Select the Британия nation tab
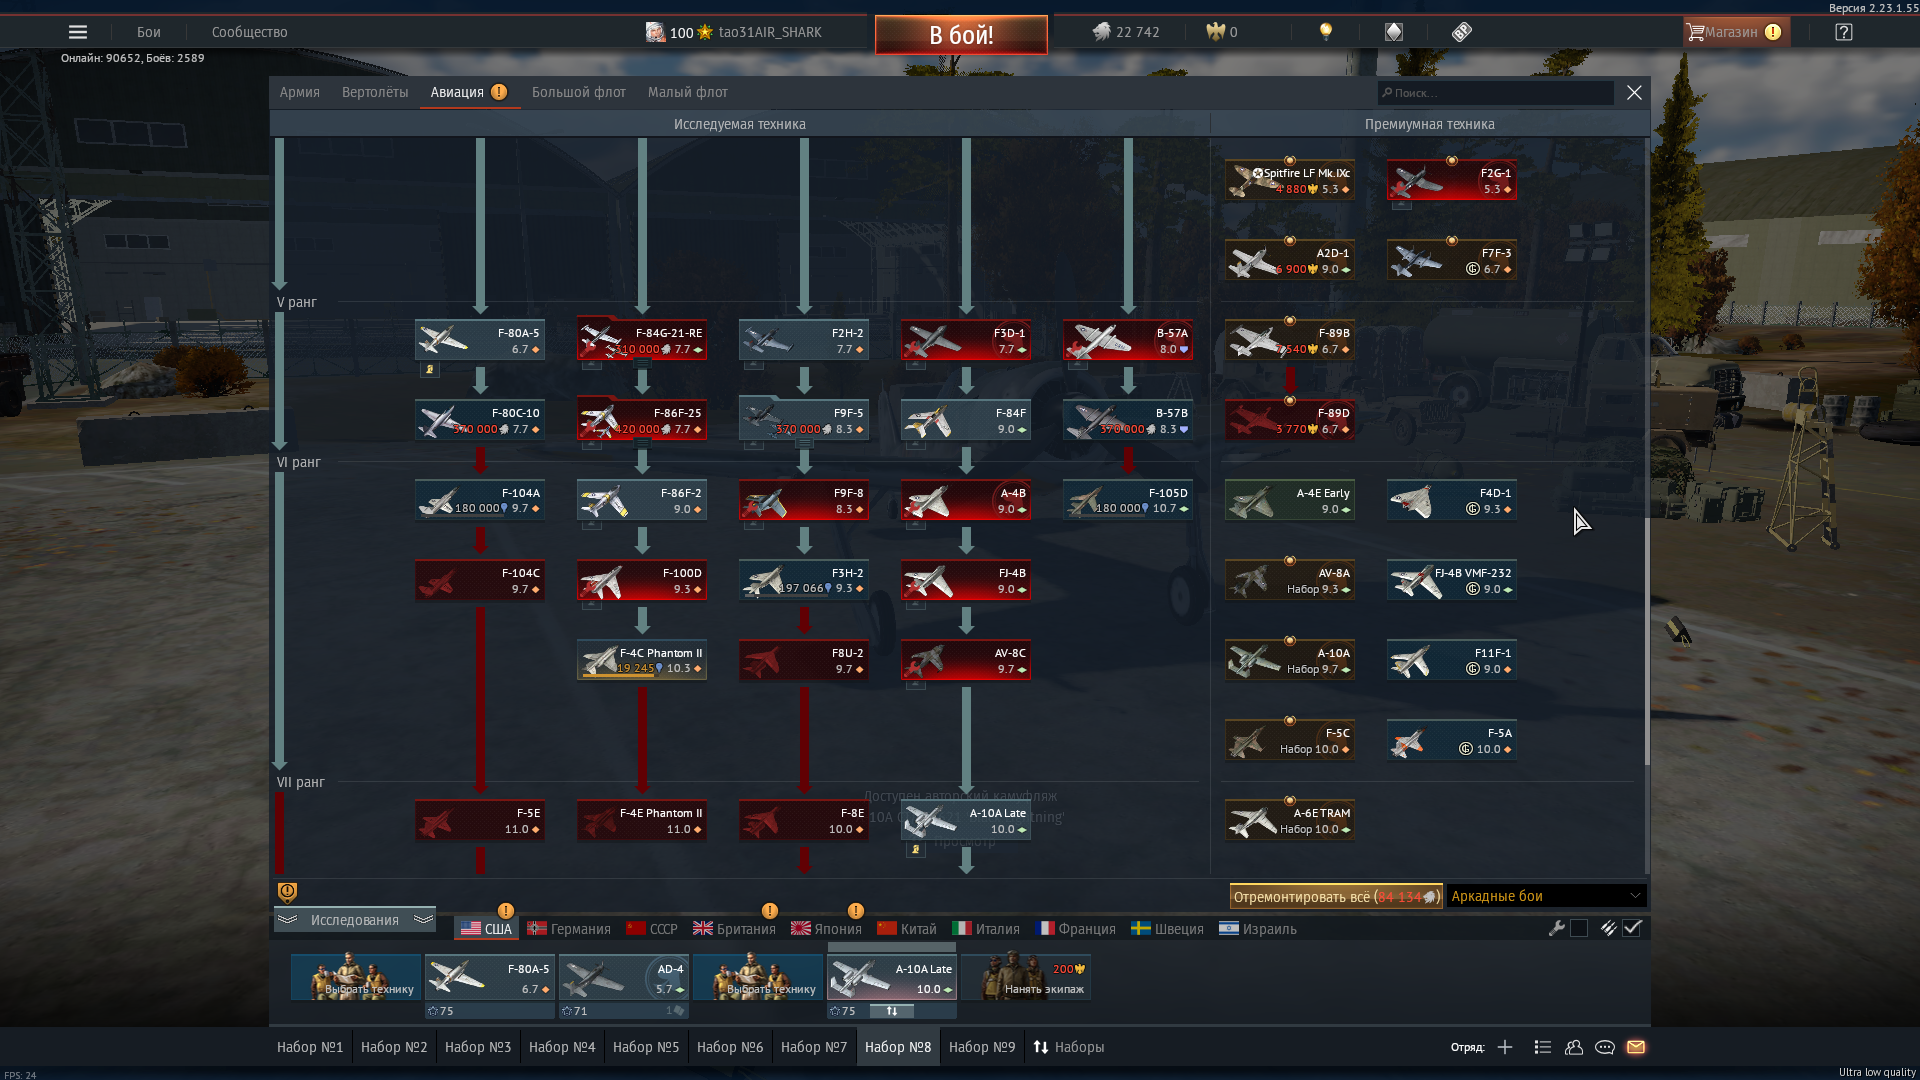Image resolution: width=1920 pixels, height=1080 pixels. pyautogui.click(x=735, y=929)
